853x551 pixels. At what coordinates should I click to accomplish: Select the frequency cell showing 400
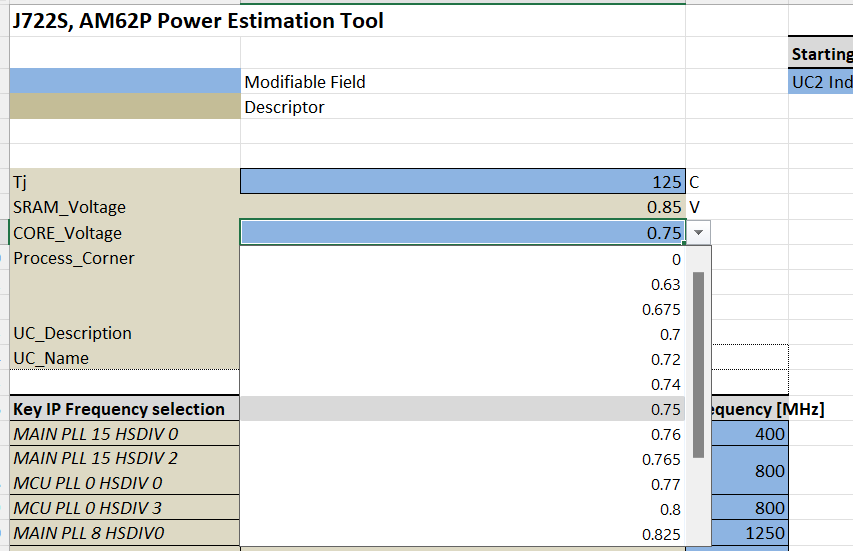pos(750,434)
